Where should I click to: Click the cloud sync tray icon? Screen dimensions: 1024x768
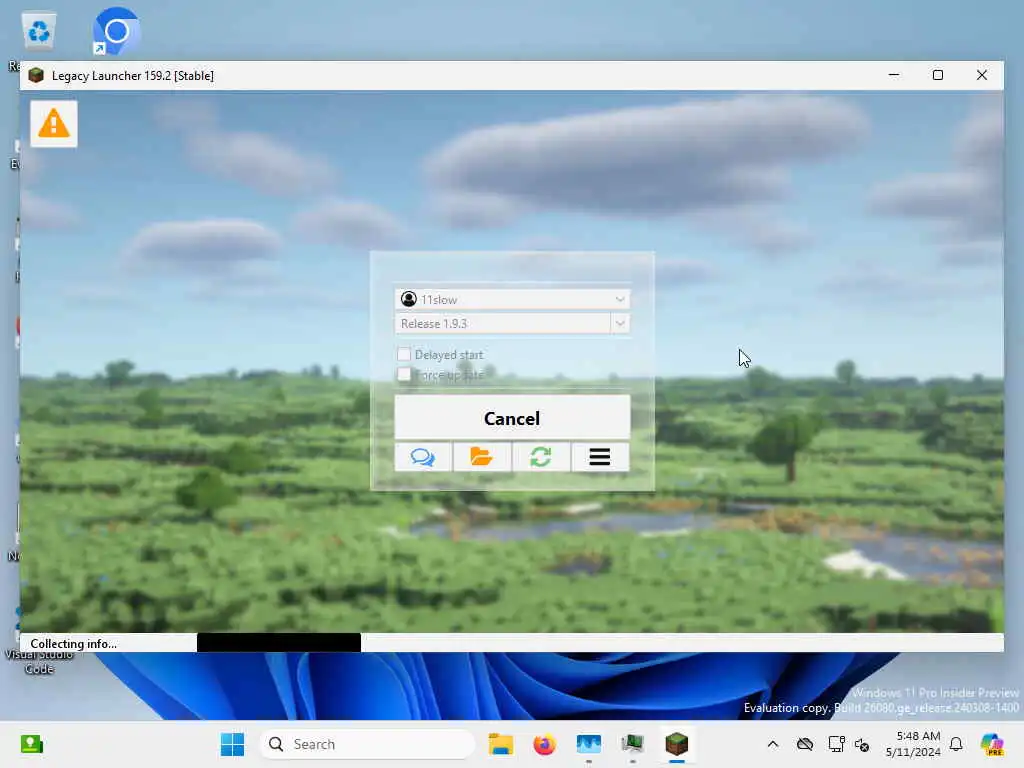805,744
